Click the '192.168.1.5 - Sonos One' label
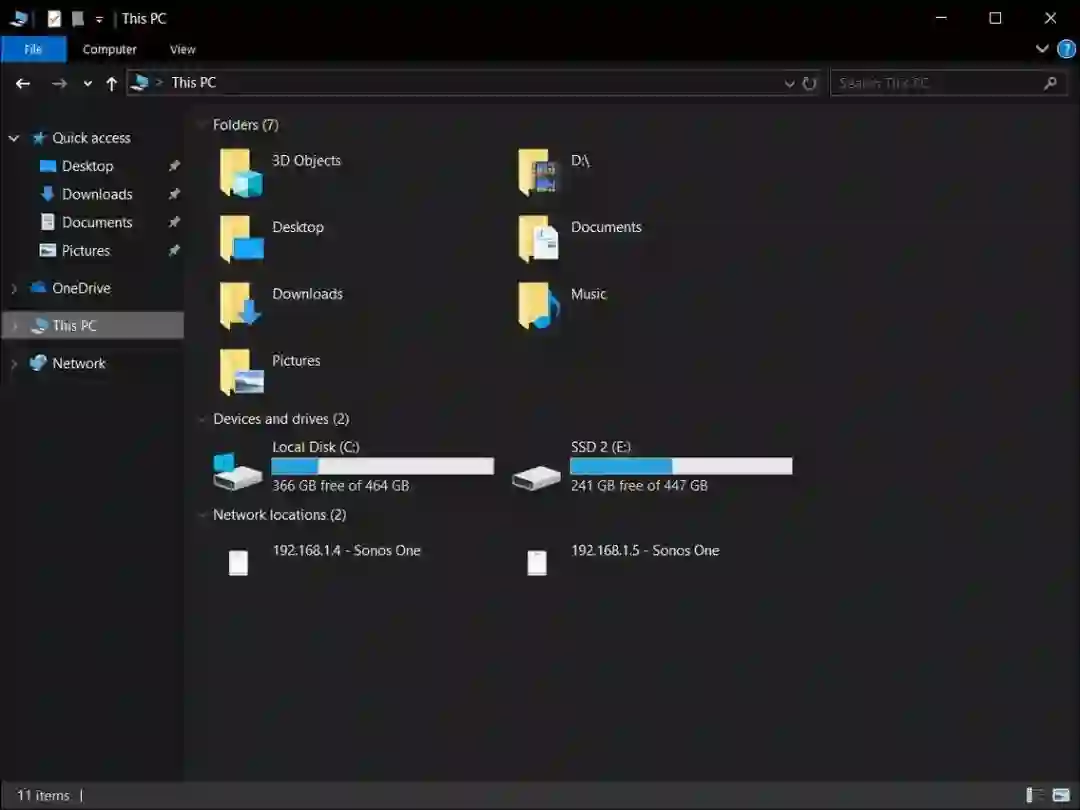Image resolution: width=1080 pixels, height=810 pixels. [x=645, y=550]
